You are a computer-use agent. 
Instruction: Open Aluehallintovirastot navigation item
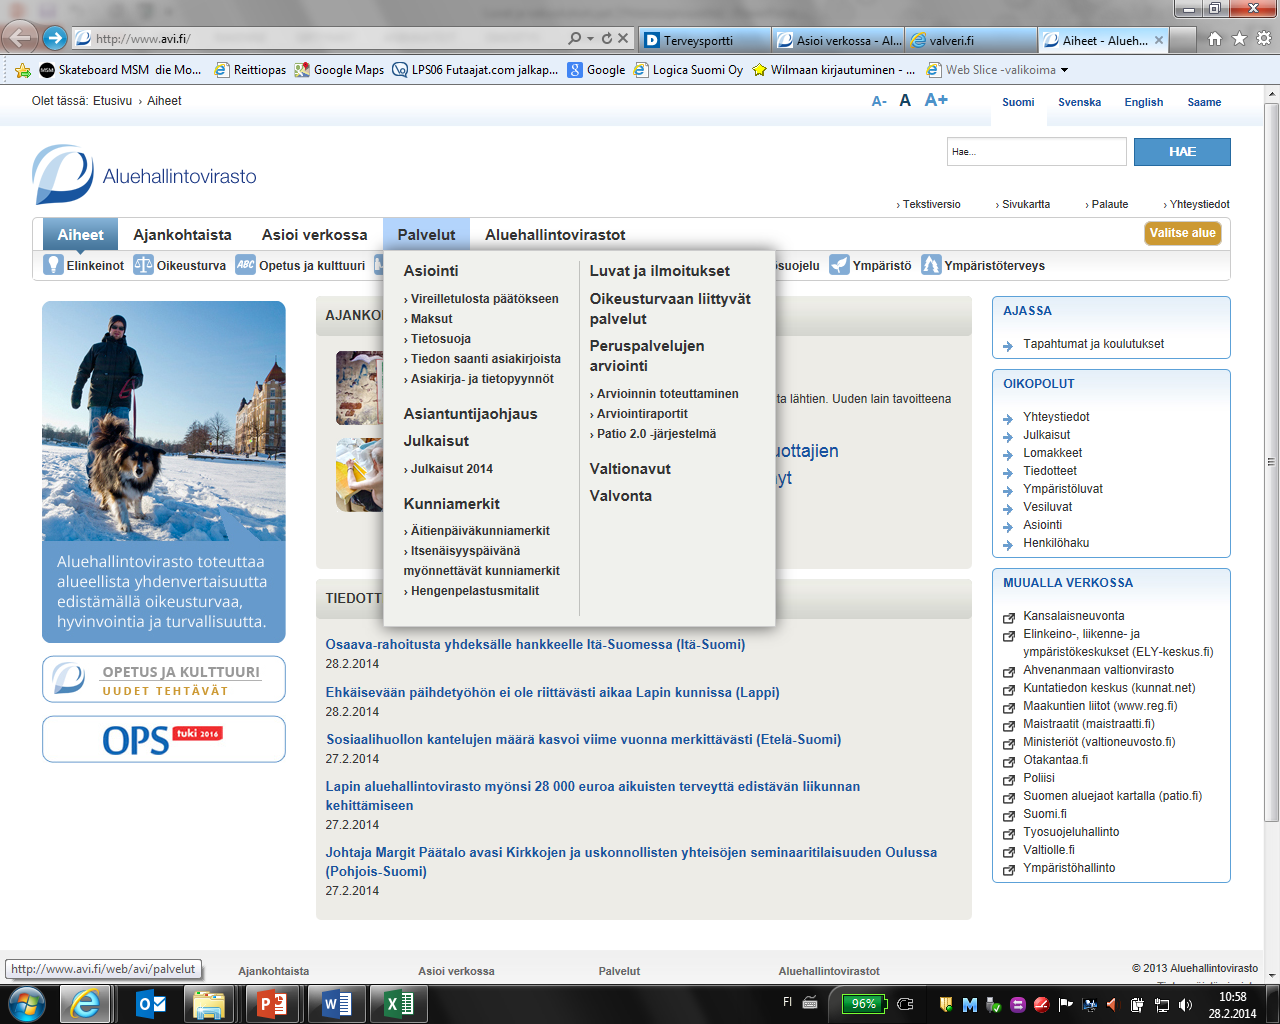(555, 234)
